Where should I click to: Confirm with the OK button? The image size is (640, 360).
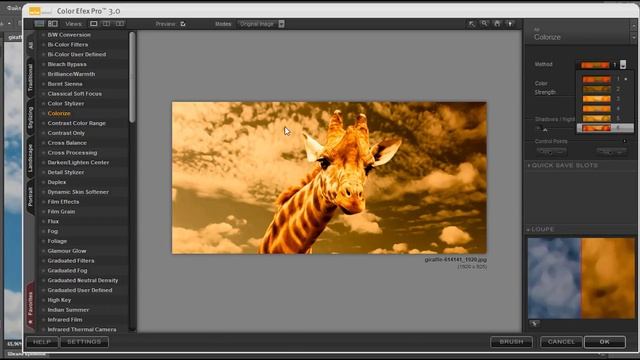click(x=604, y=342)
